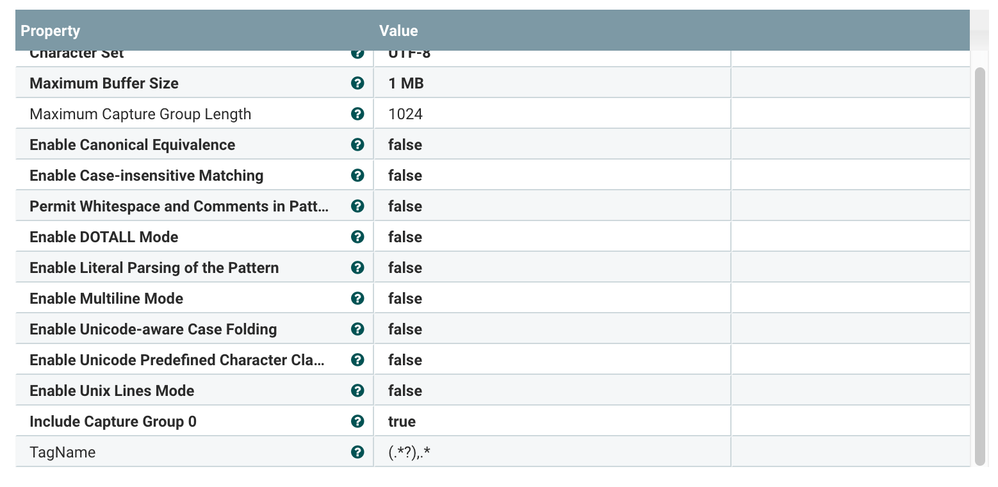
Task: Change Enable Multiline Mode false value
Action: pyautogui.click(x=405, y=298)
